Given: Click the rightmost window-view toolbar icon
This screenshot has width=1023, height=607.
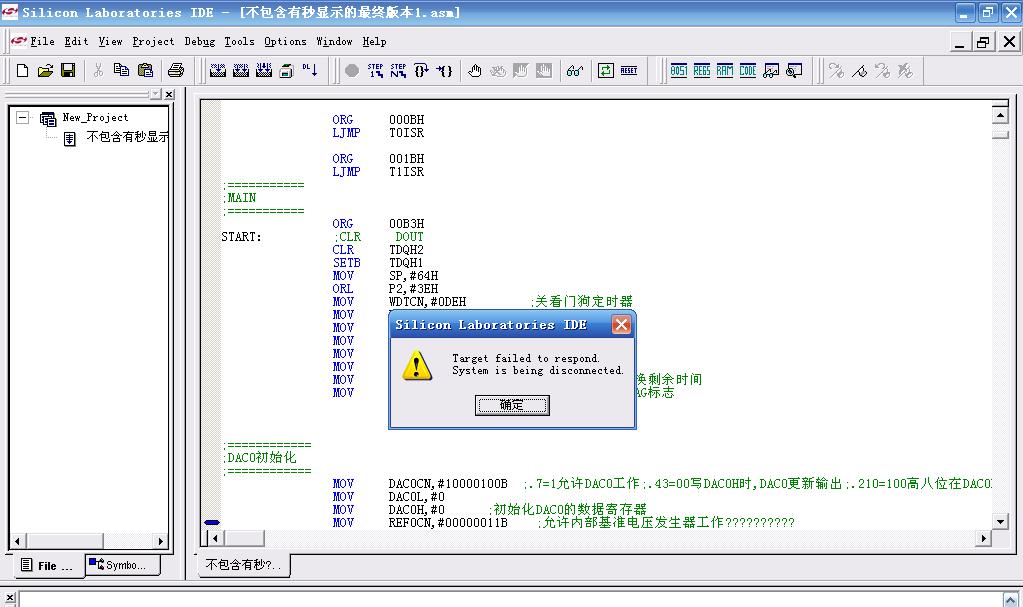Looking at the screenshot, I should (x=794, y=70).
